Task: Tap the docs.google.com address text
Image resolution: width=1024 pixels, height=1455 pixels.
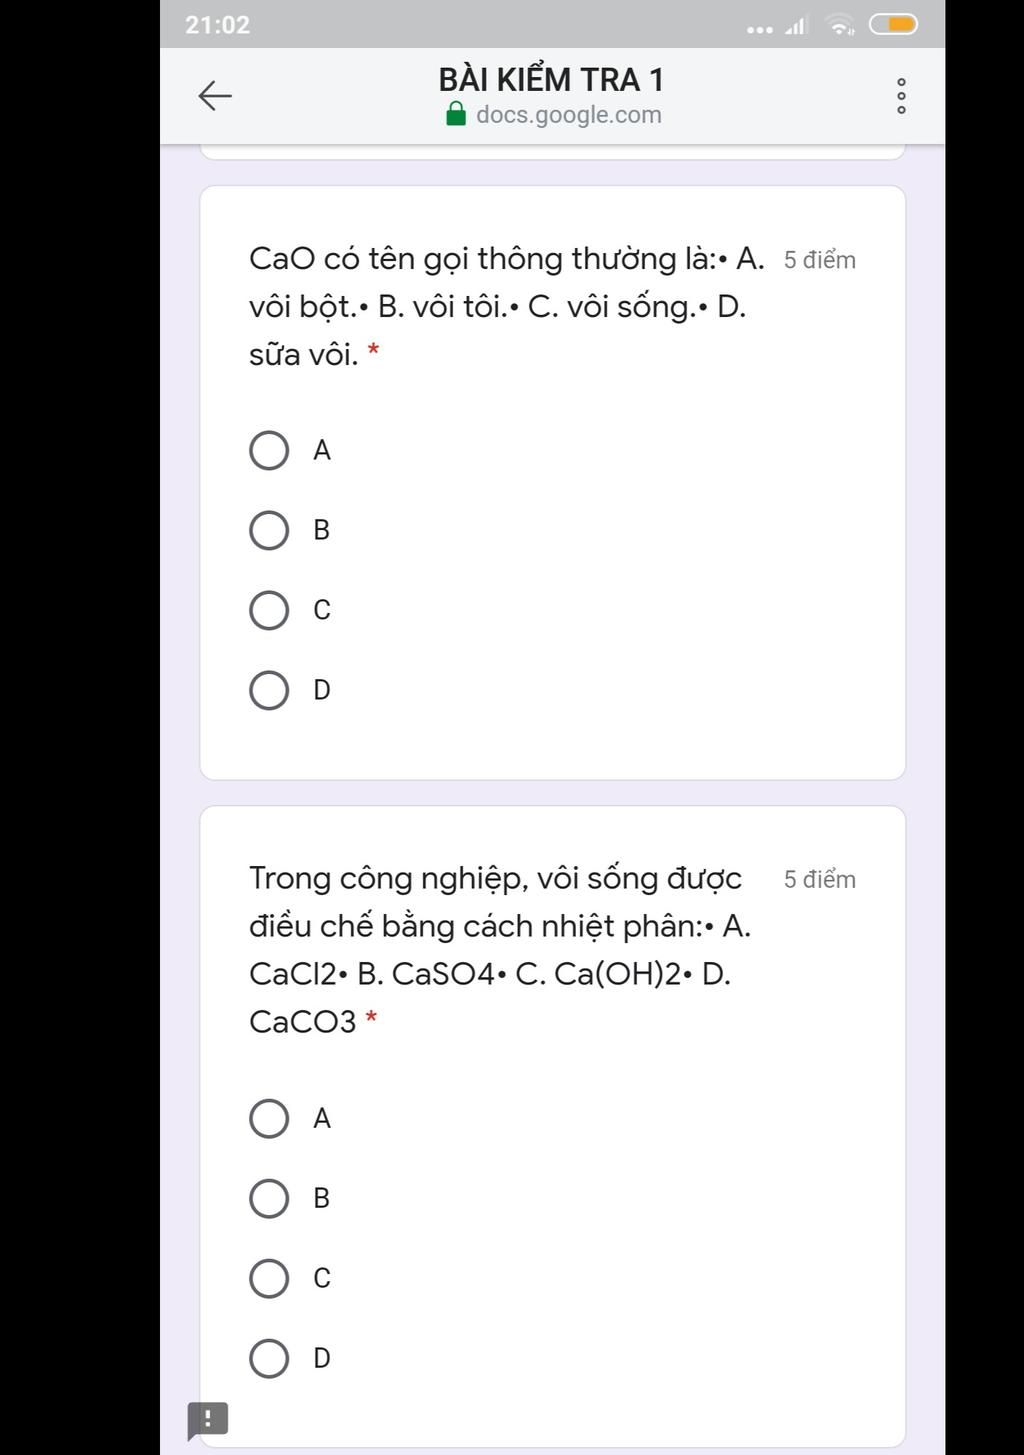Action: click(x=568, y=115)
